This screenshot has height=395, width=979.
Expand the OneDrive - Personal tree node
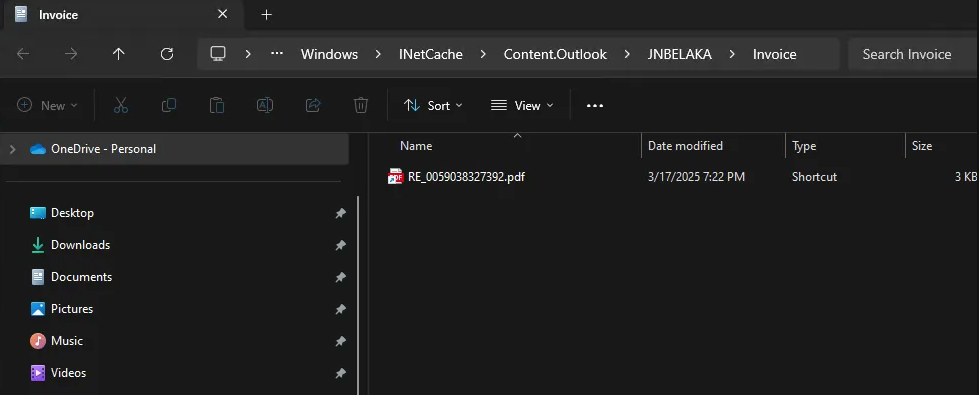[x=12, y=149]
